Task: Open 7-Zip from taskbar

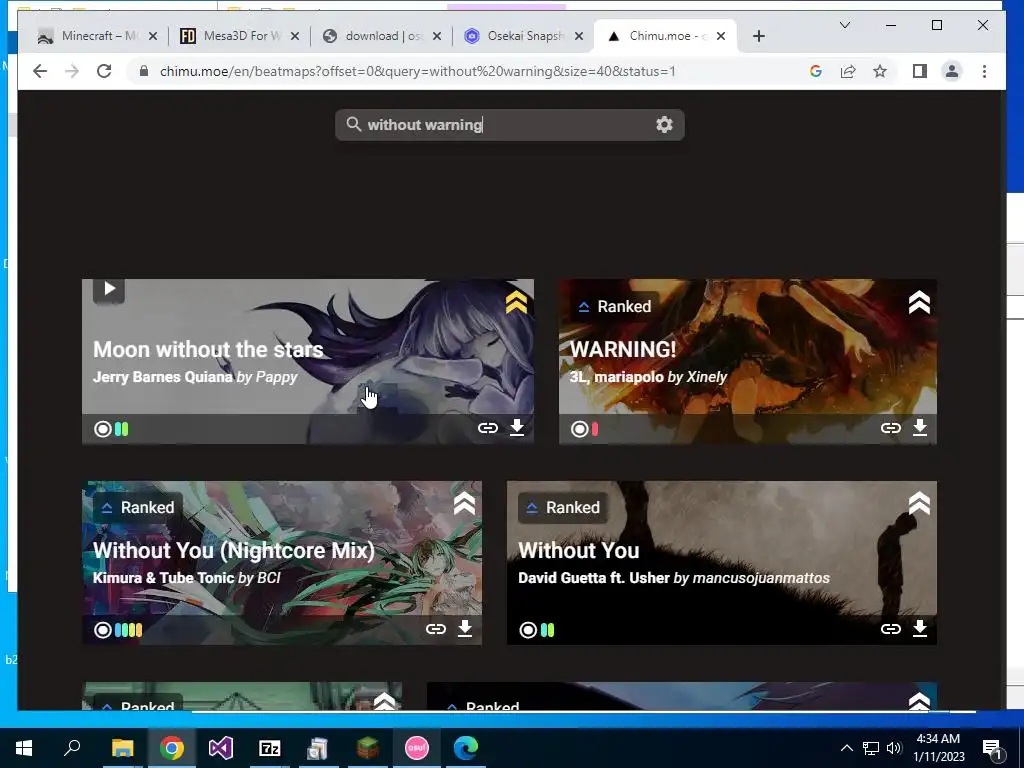Action: pyautogui.click(x=270, y=748)
